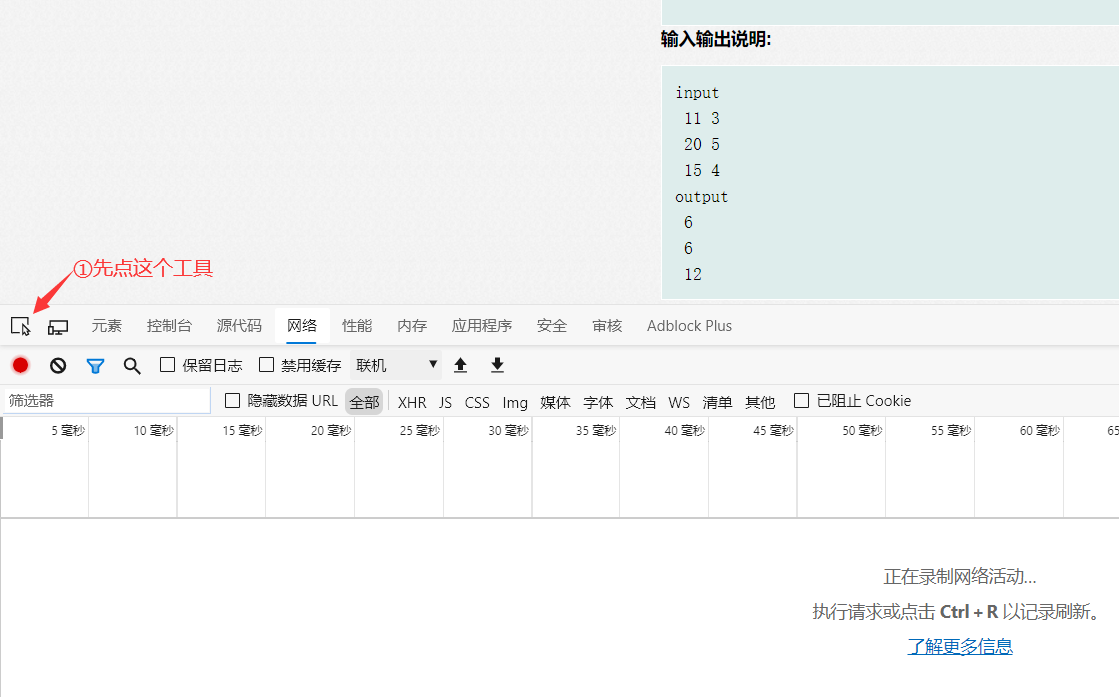Filter requests by 媒体 type
The image size is (1119, 697).
click(x=554, y=401)
